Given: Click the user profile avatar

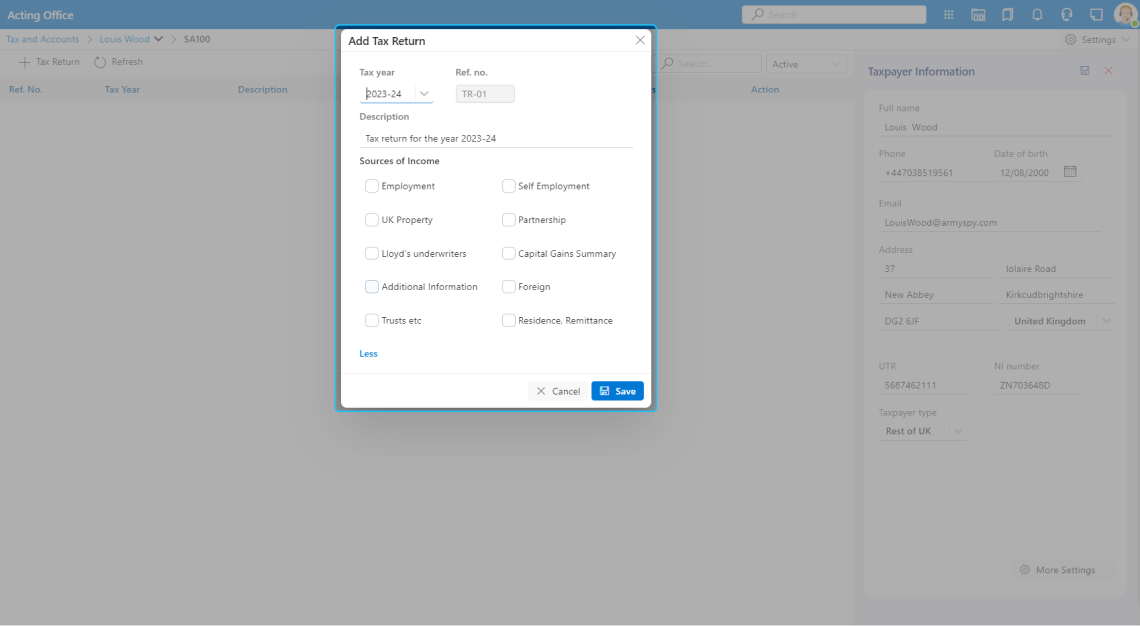Looking at the screenshot, I should 1124,15.
